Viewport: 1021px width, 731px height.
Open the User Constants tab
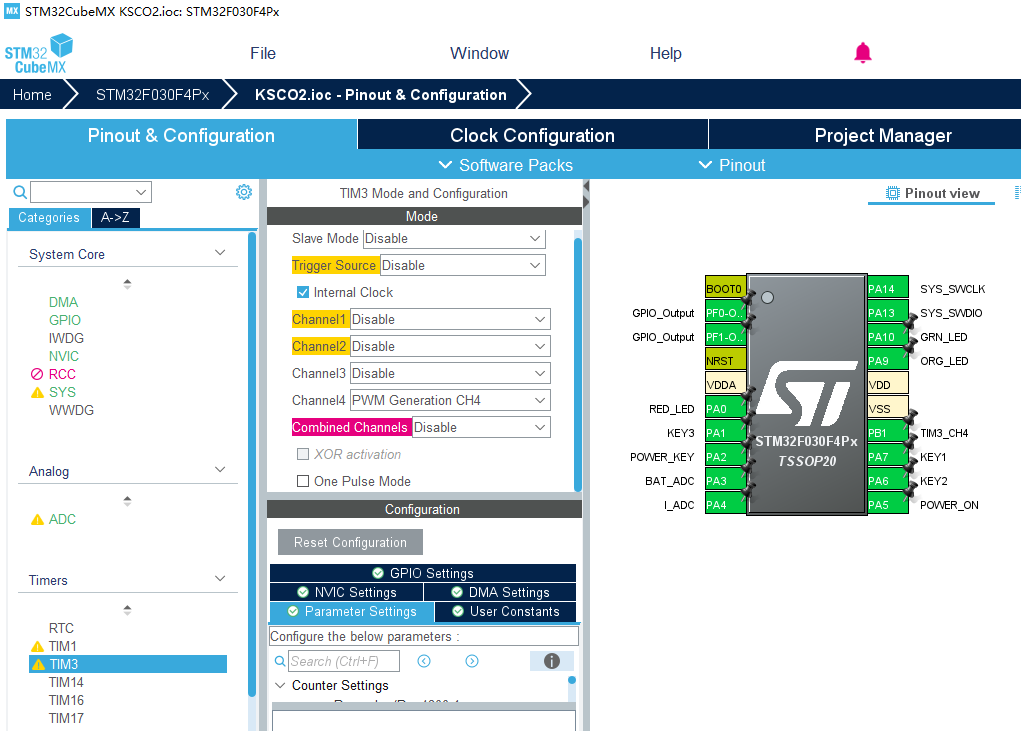(505, 611)
